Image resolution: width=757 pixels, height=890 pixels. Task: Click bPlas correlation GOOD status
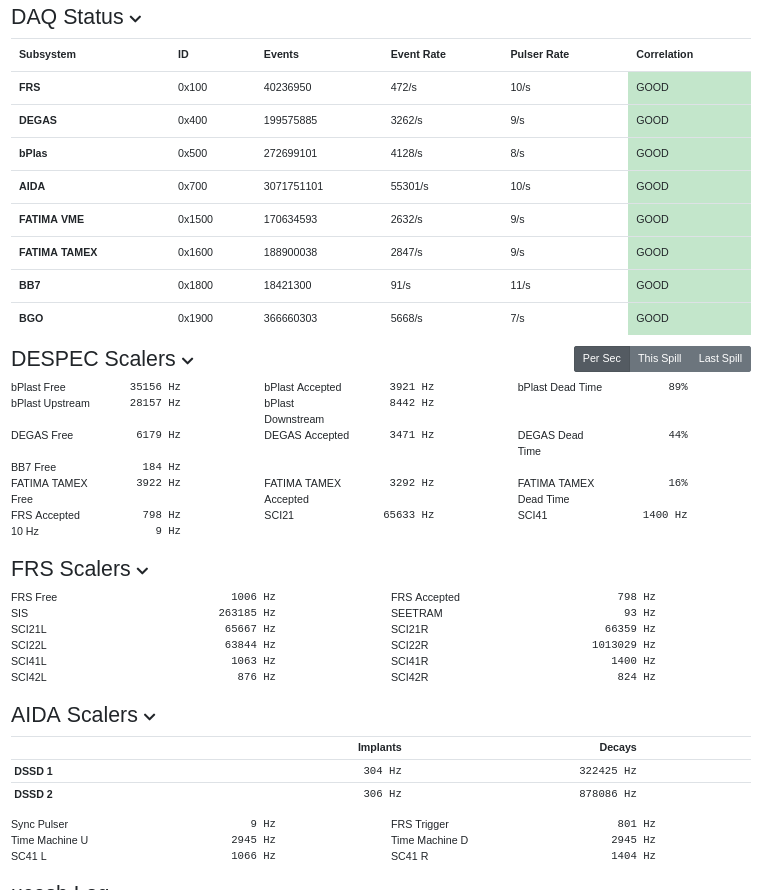click(689, 154)
